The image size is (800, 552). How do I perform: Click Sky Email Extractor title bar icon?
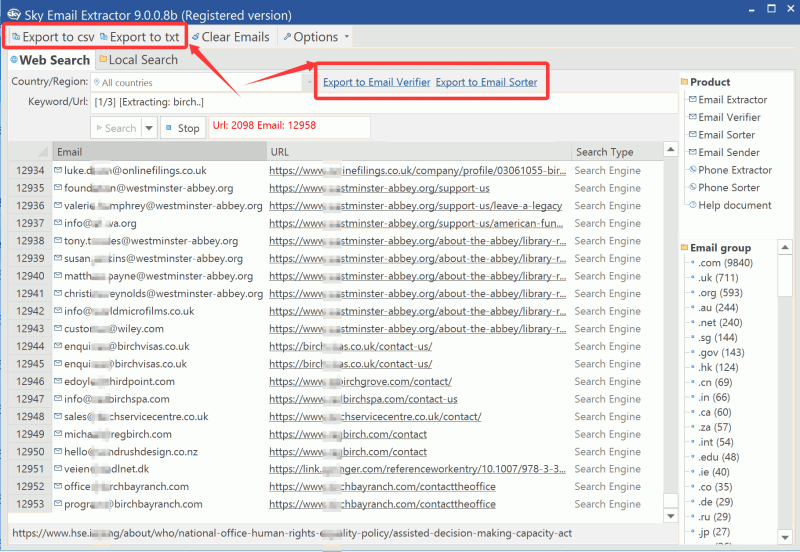pyautogui.click(x=14, y=14)
